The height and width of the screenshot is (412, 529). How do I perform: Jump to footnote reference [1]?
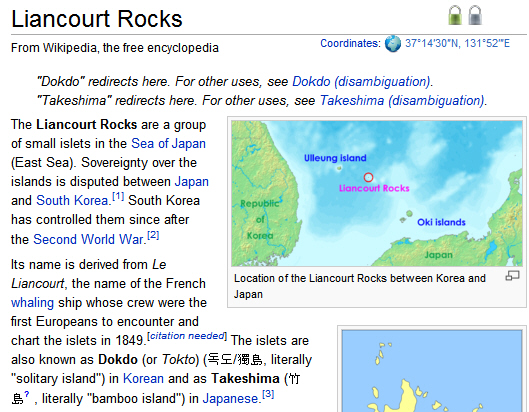coord(118,196)
